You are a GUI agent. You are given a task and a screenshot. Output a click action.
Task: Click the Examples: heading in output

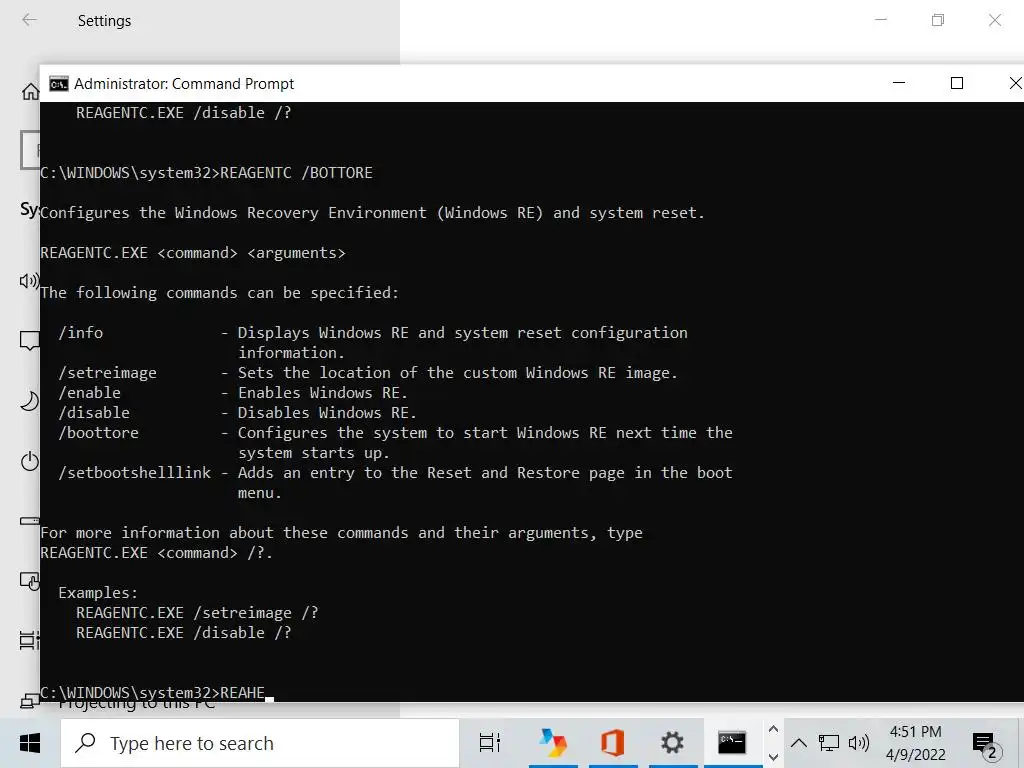[x=98, y=593]
